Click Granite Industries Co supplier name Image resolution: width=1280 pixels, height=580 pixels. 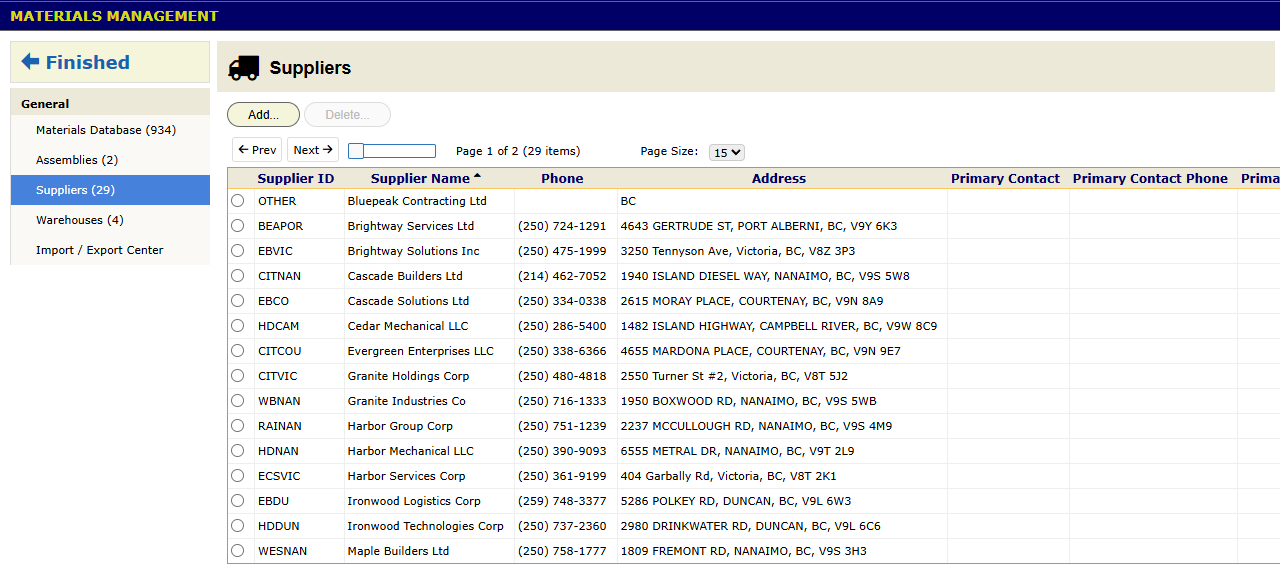pyautogui.click(x=406, y=401)
